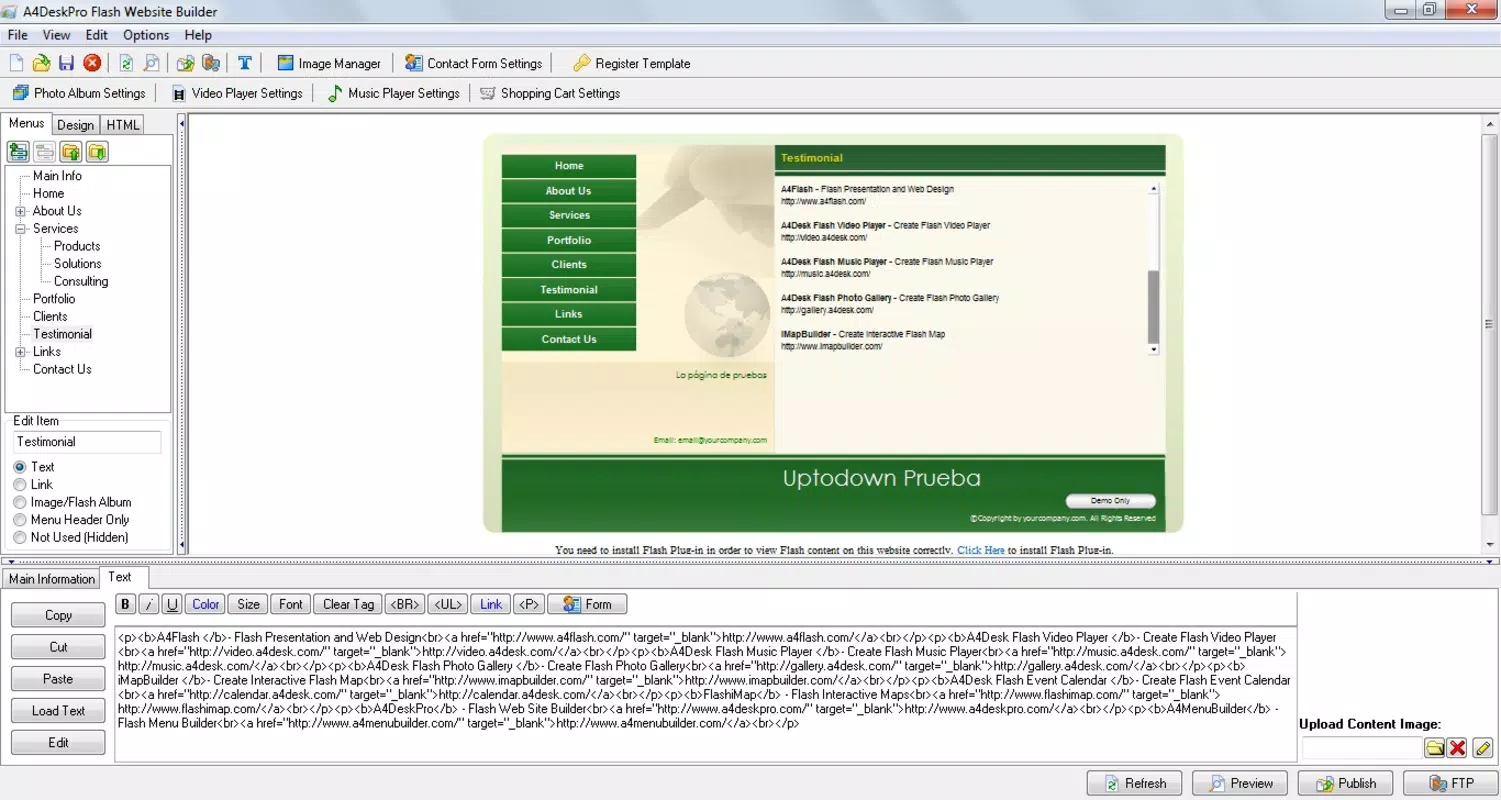Expand the About Us tree node

click(20, 211)
